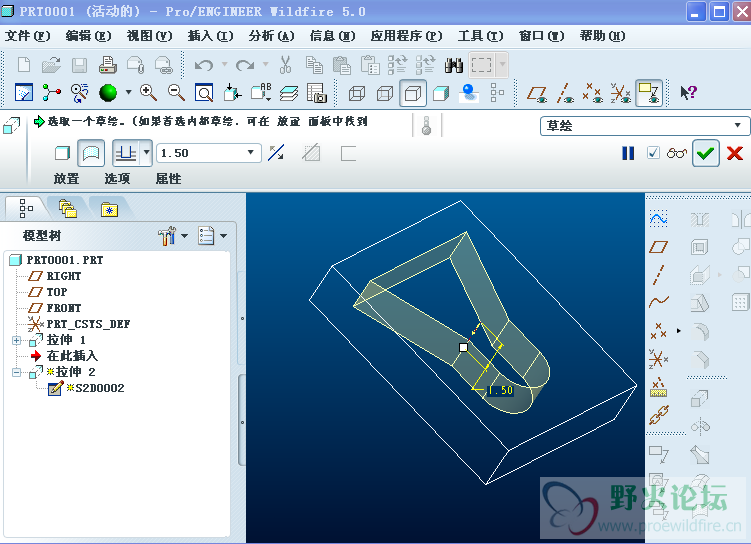The height and width of the screenshot is (544, 751).
Task: Toggle datum axes display
Action: tap(565, 93)
